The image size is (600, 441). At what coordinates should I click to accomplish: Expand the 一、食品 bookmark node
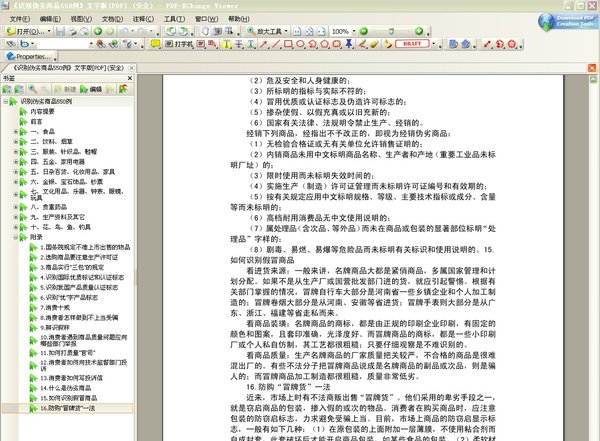pyautogui.click(x=16, y=131)
